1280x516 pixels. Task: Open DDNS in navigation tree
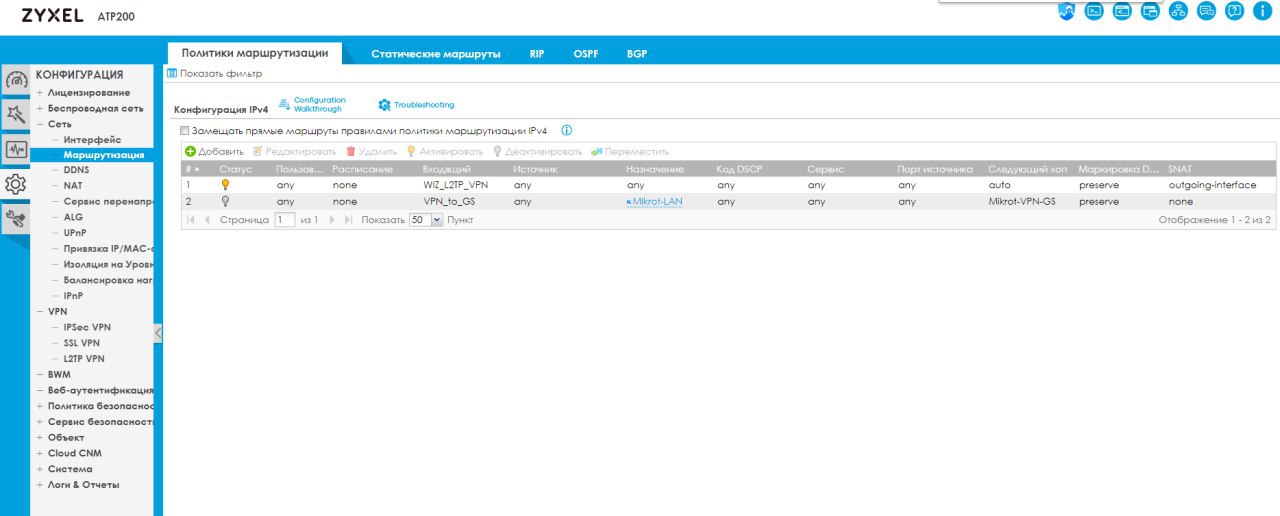76,171
